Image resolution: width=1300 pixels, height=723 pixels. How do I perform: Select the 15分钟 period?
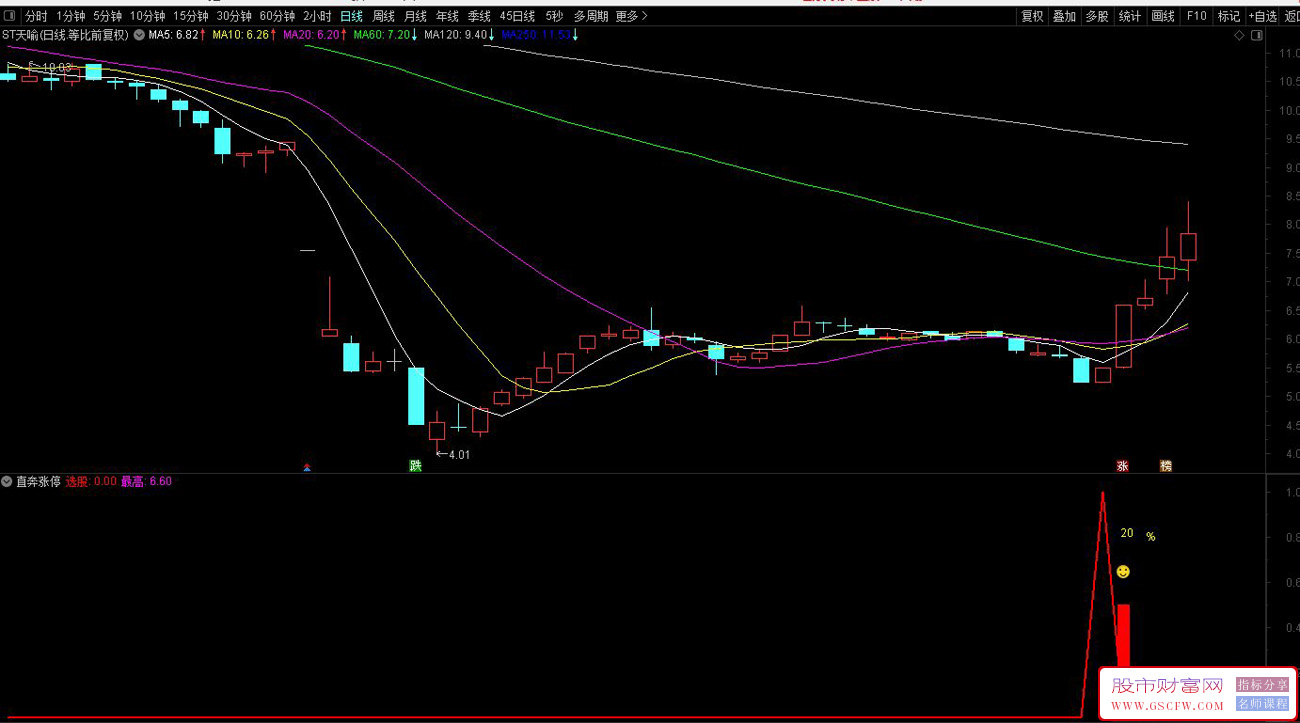coord(191,16)
